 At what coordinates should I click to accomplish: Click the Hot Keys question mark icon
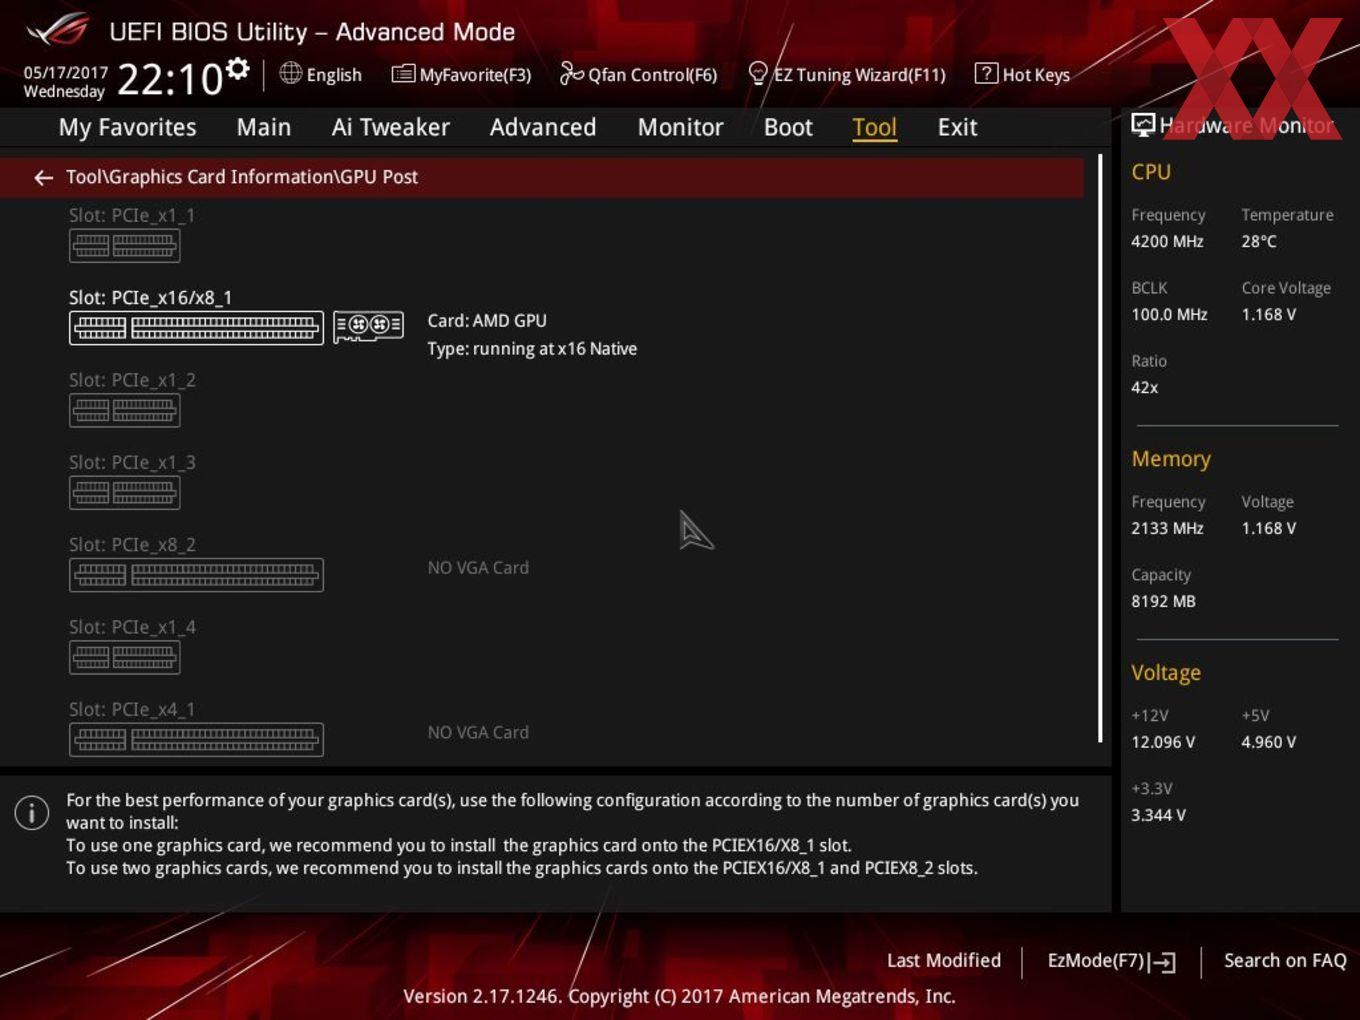(x=986, y=73)
